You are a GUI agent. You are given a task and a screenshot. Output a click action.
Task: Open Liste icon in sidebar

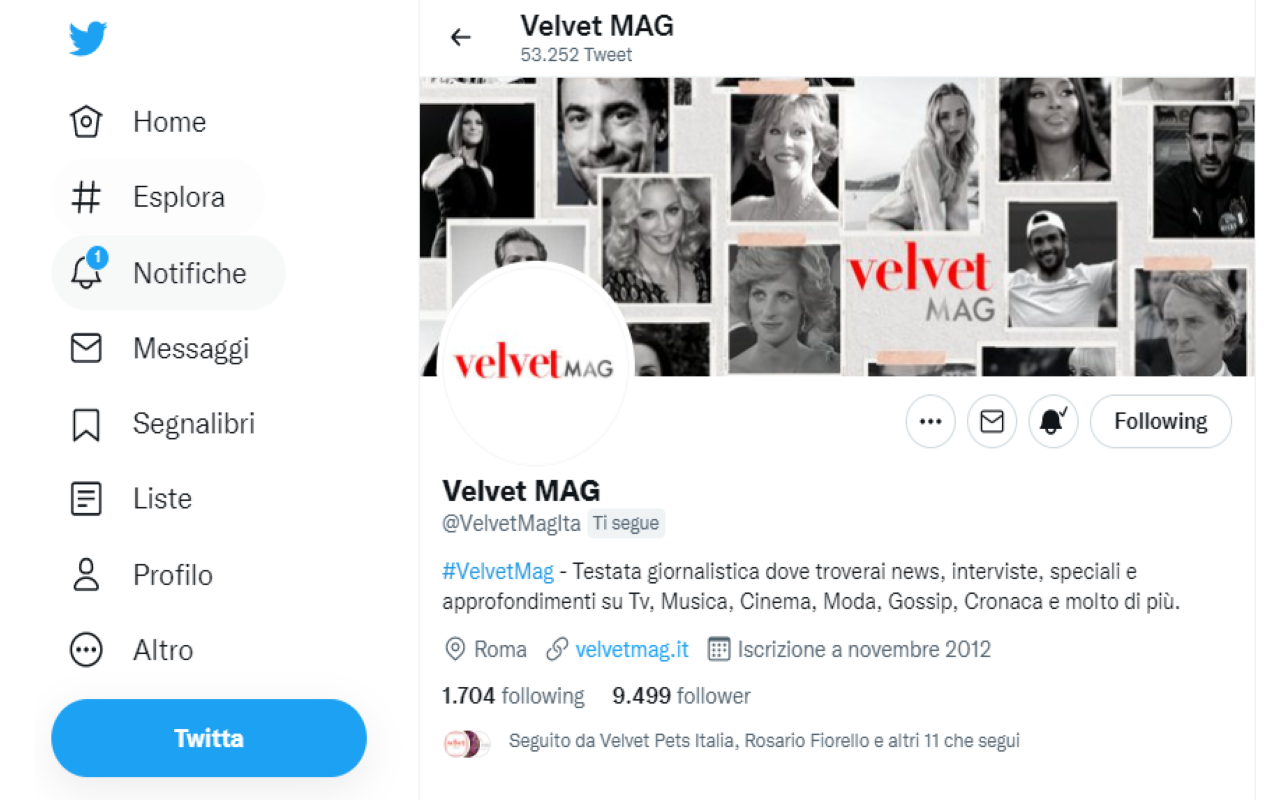tap(87, 499)
